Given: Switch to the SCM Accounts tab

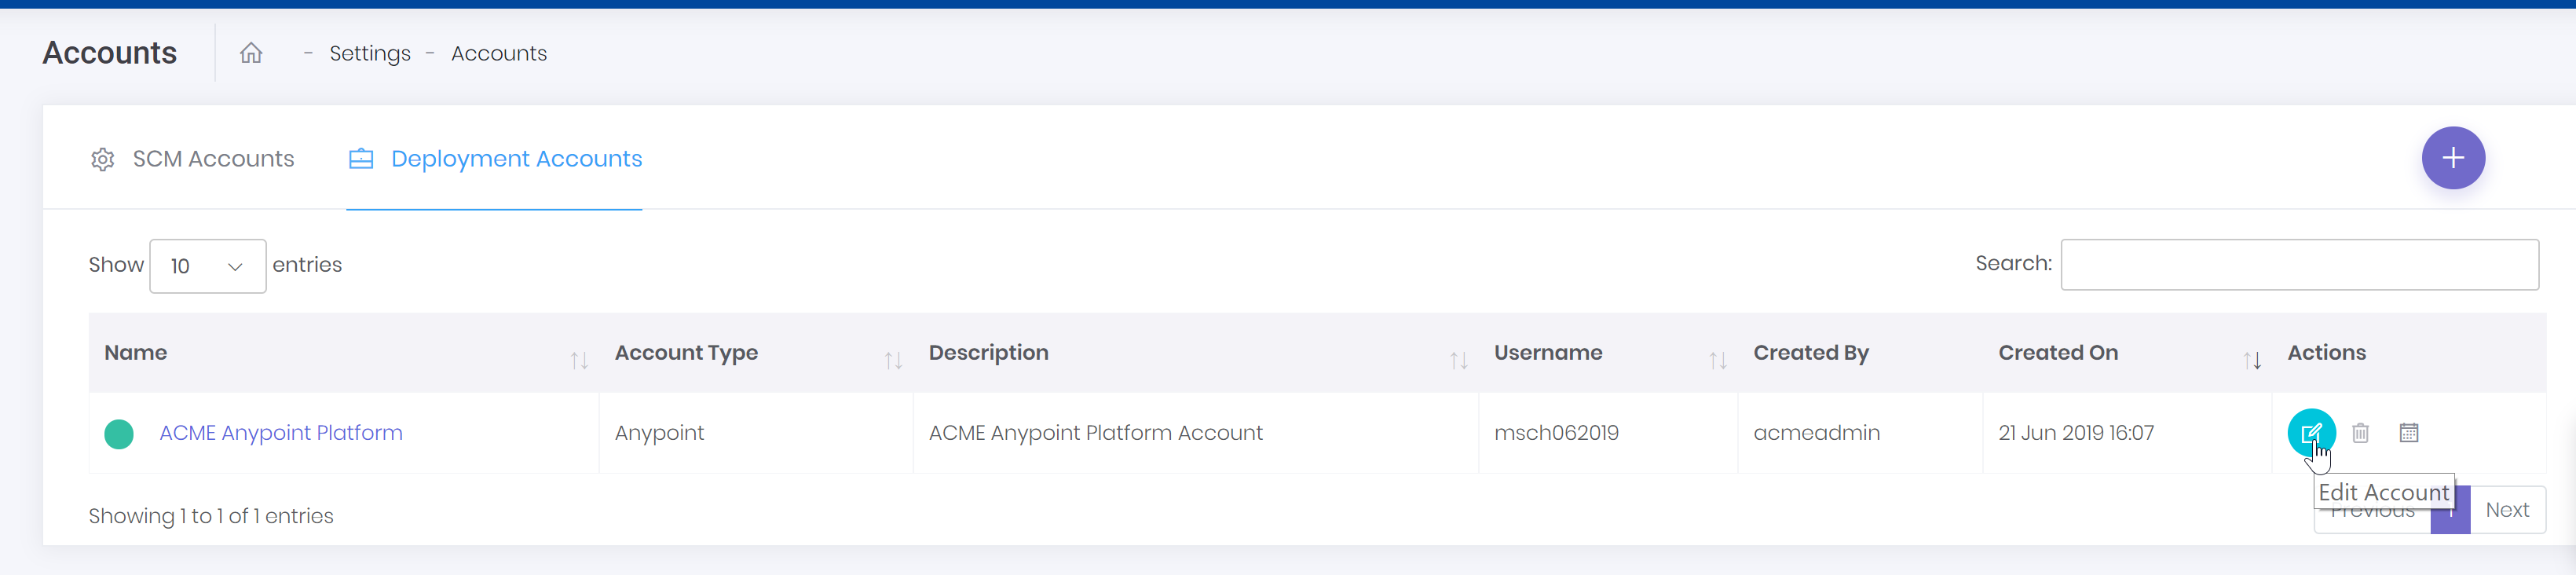Looking at the screenshot, I should pos(193,159).
